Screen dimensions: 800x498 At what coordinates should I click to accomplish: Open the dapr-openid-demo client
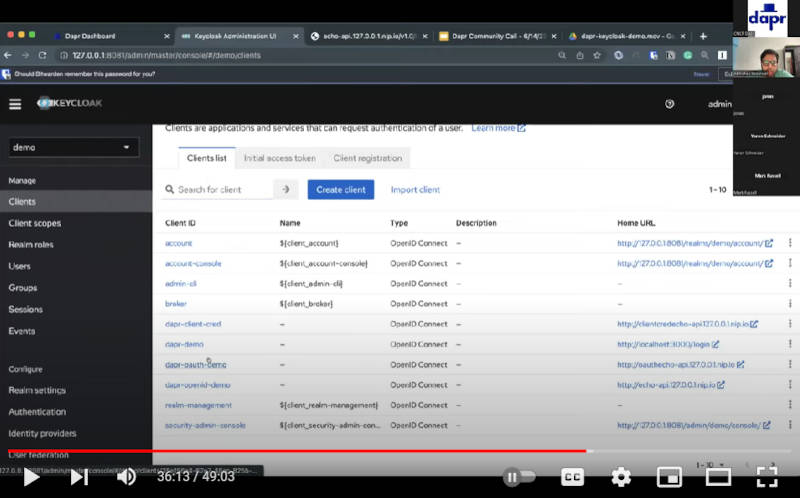pos(197,385)
